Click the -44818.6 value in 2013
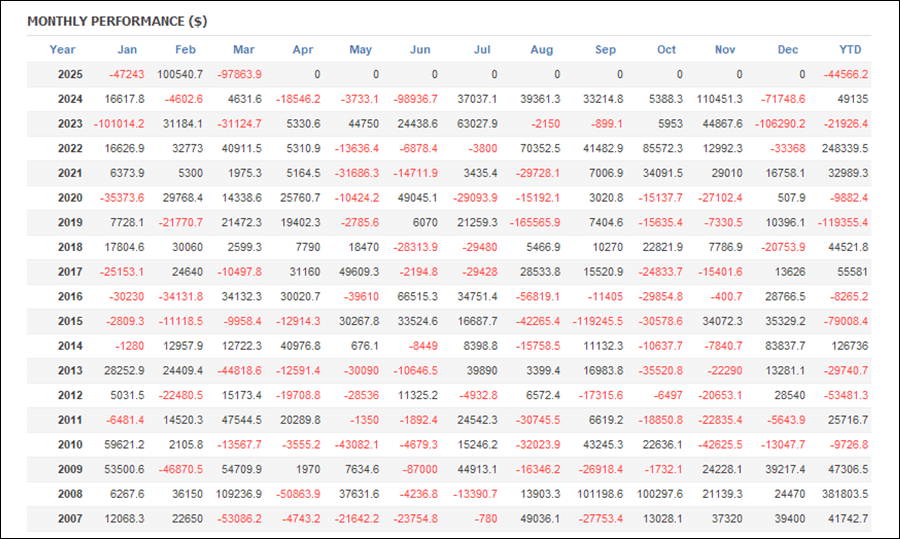 pyautogui.click(x=239, y=371)
